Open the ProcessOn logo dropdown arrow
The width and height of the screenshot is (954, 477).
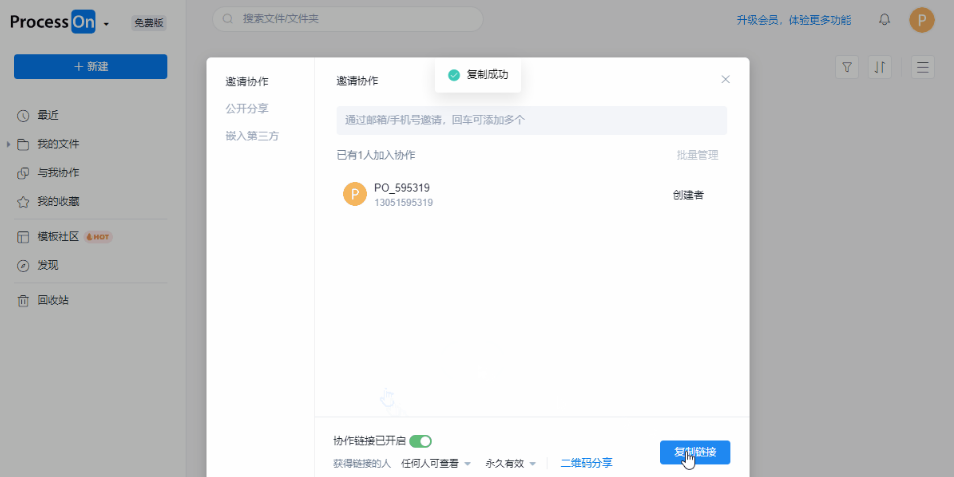(106, 24)
